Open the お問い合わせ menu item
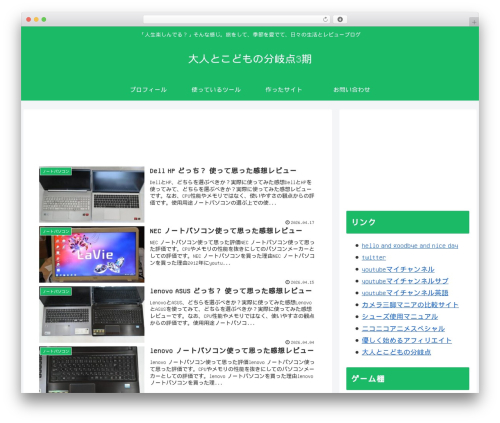This screenshot has height=423, width=500. [352, 89]
